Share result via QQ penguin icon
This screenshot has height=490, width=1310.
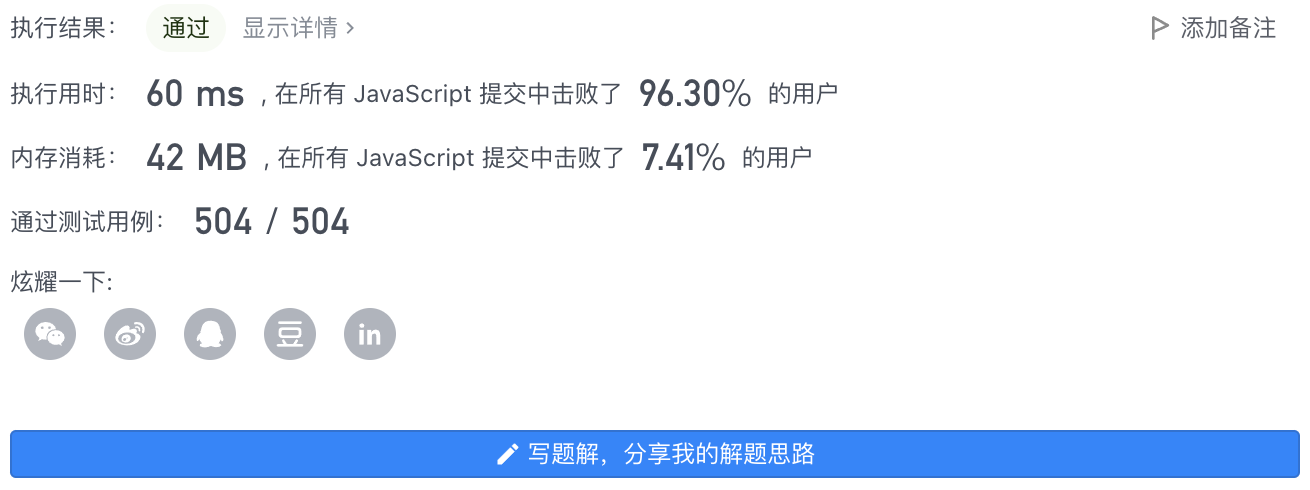(210, 334)
